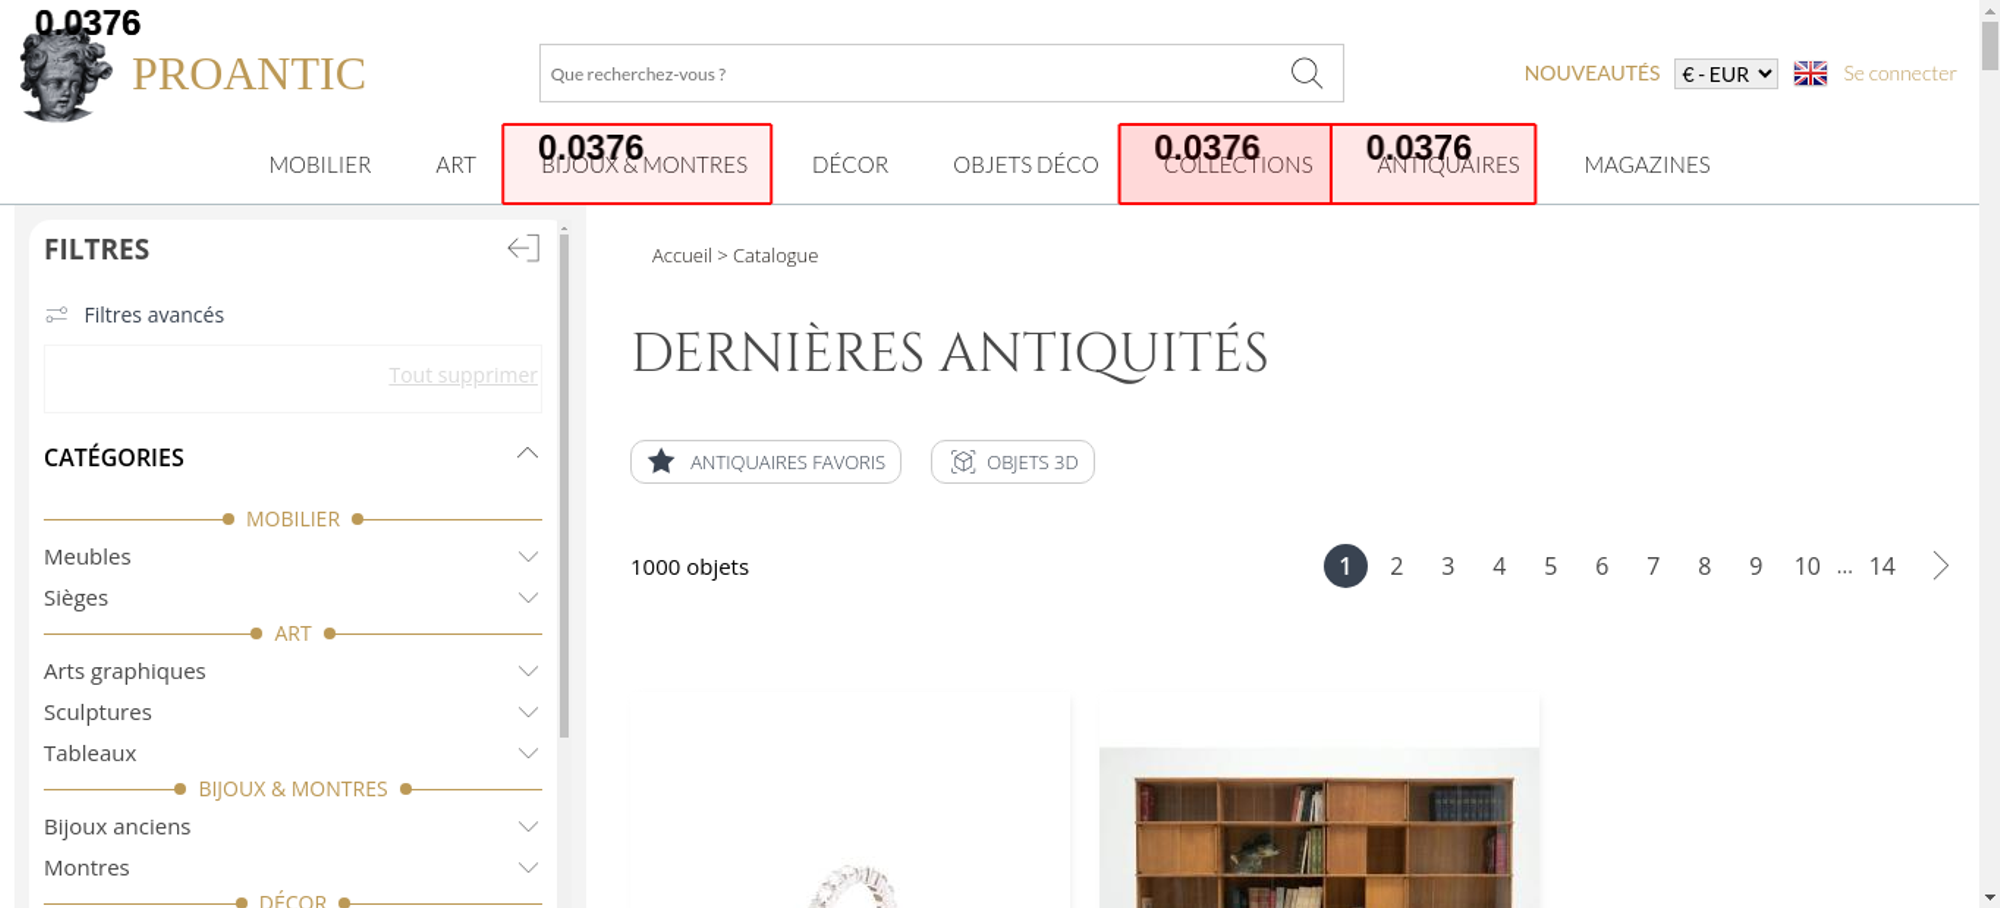Open the EUR currency dropdown

1726,74
